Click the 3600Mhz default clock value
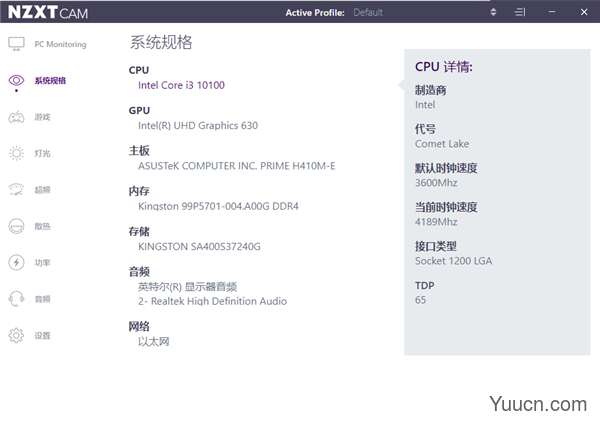Viewport: 600px width, 434px height. tap(436, 183)
